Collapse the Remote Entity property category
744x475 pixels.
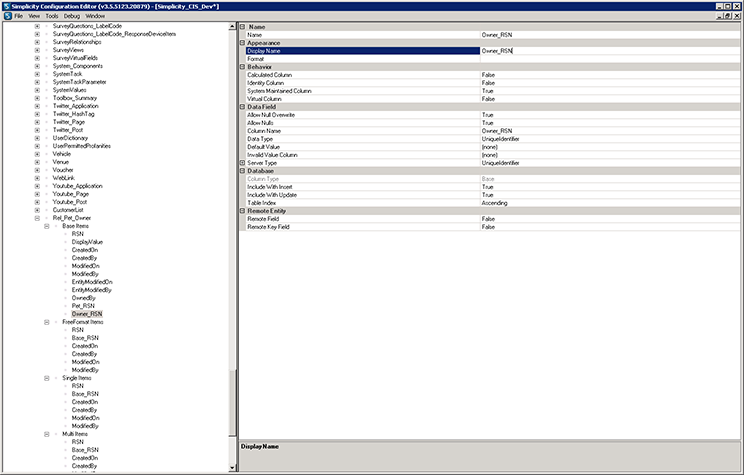pyautogui.click(x=242, y=211)
